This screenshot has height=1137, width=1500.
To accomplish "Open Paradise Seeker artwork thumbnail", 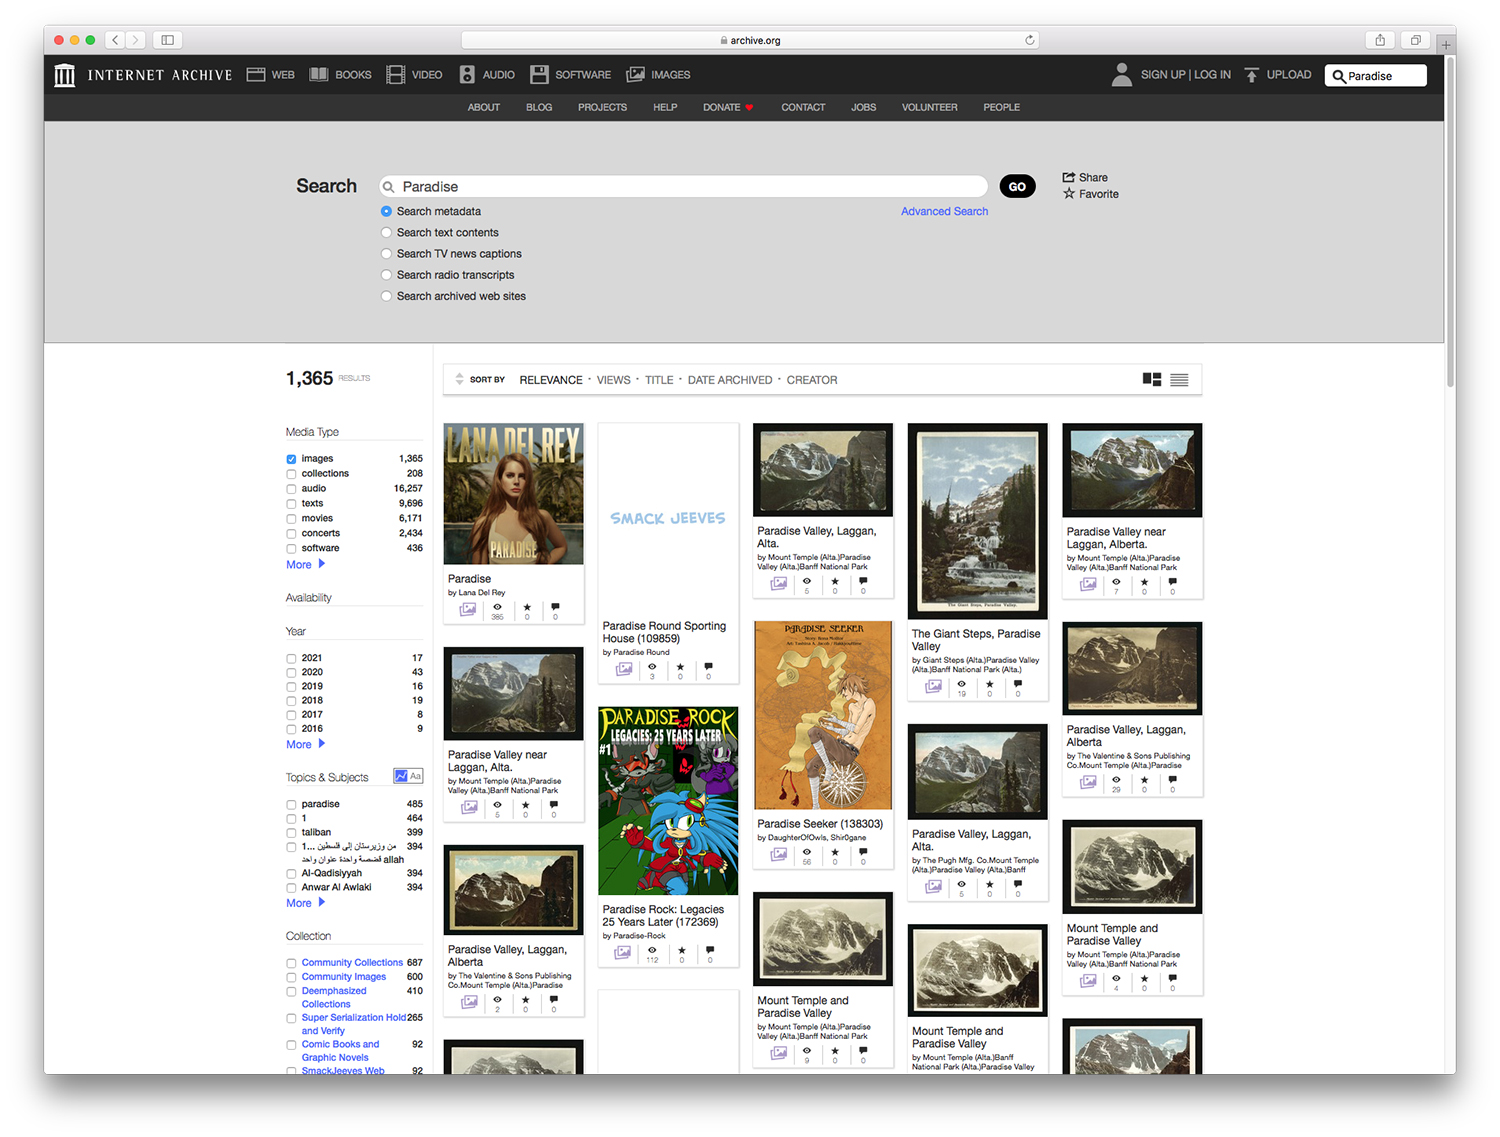I will pos(823,715).
